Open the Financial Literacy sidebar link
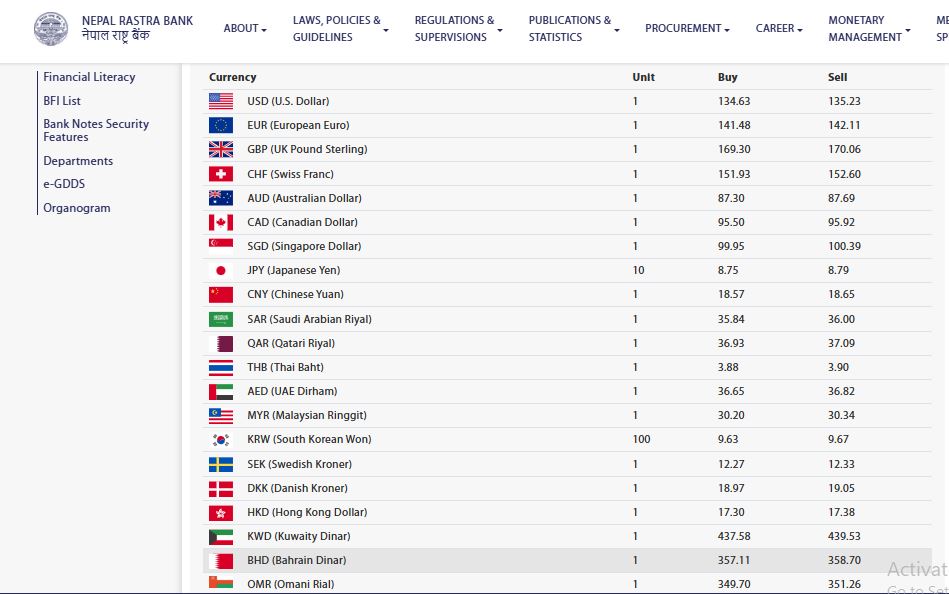Viewport: 949px width, 594px height. 89,77
